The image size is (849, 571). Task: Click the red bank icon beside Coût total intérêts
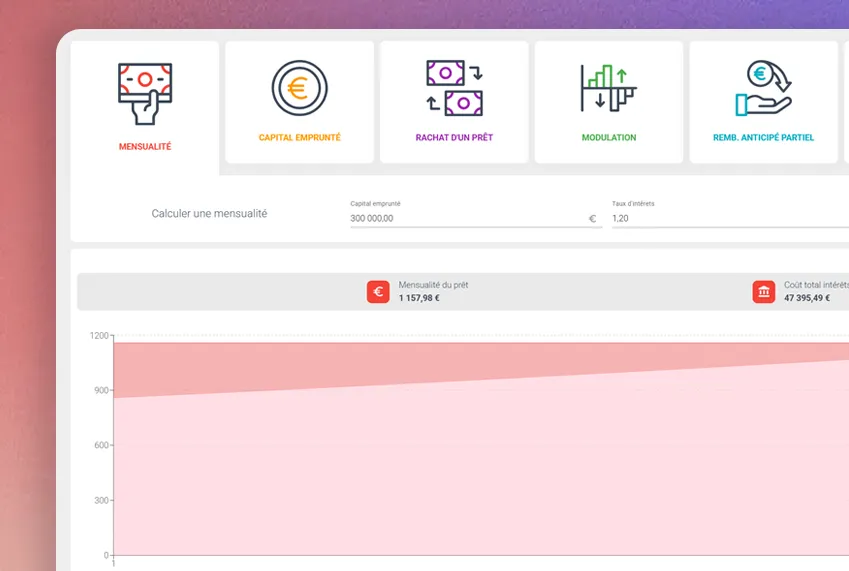[x=763, y=292]
